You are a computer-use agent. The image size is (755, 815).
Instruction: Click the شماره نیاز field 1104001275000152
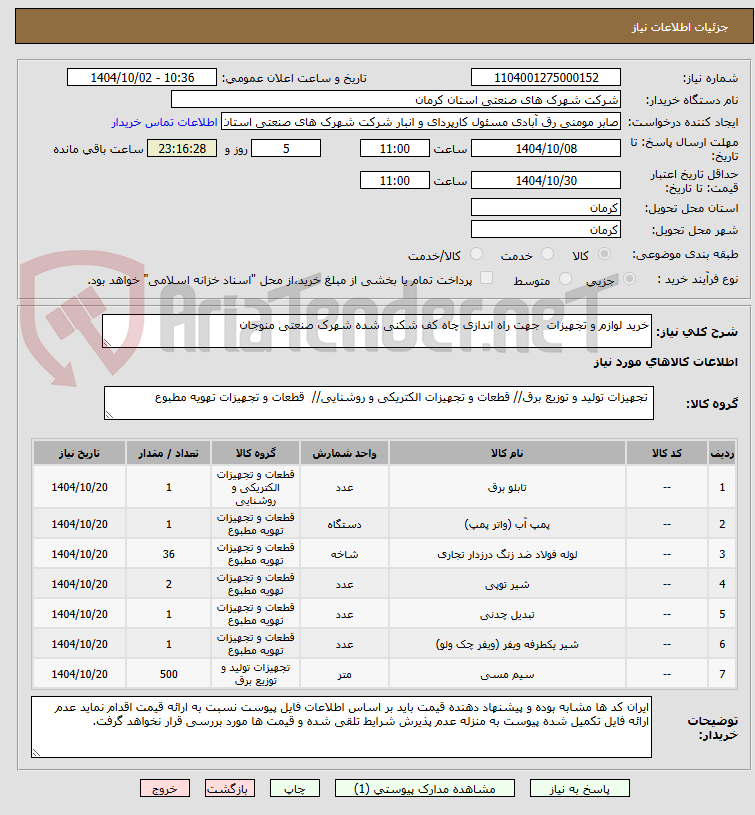tap(546, 77)
